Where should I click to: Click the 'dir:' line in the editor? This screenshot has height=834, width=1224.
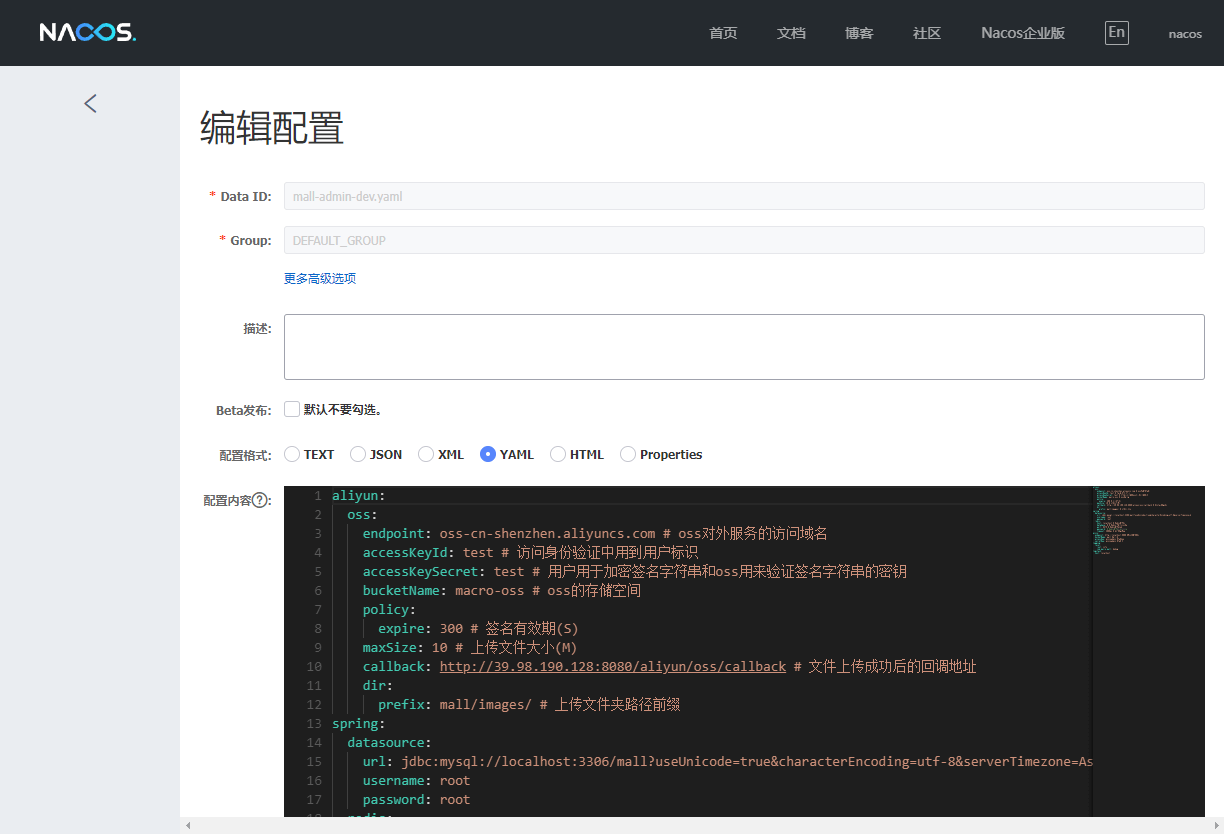tap(377, 685)
